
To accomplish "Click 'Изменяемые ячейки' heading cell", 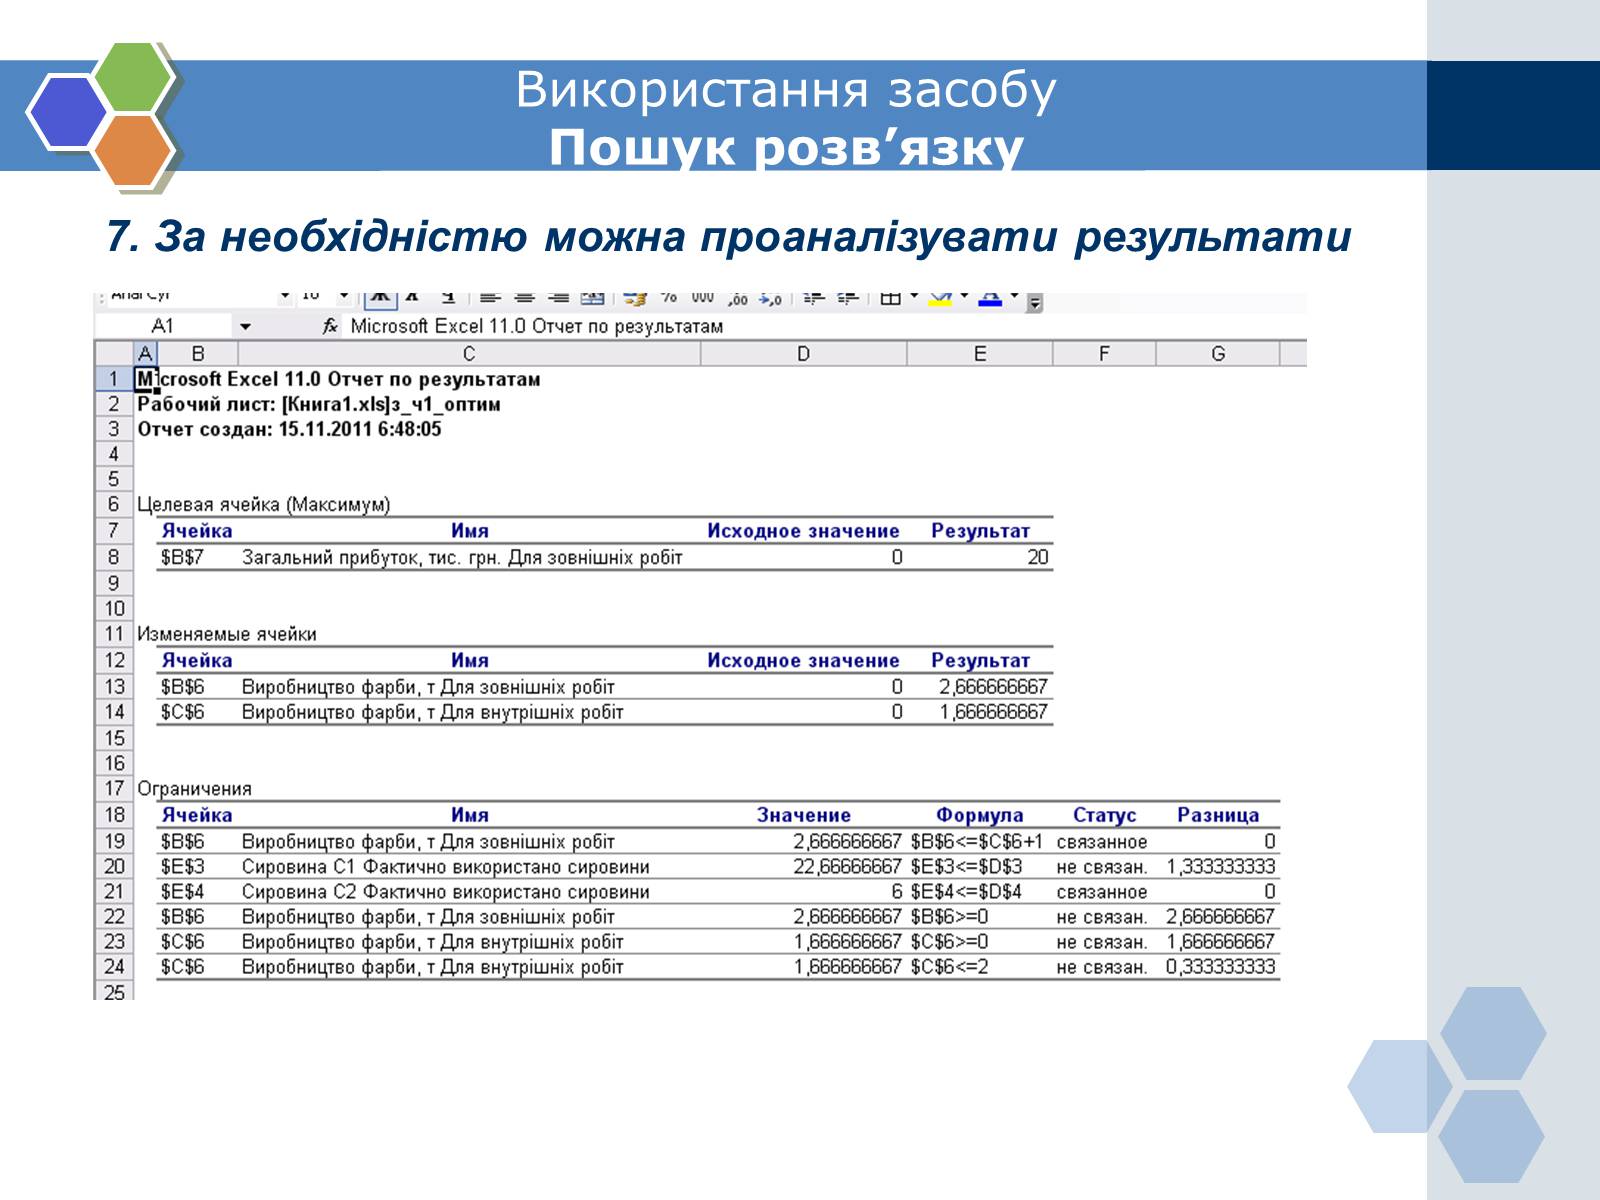I will (227, 634).
